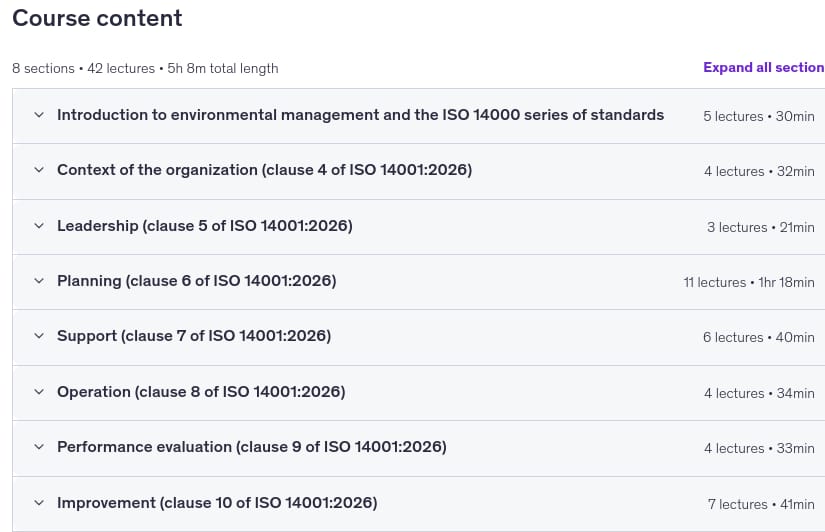Expand the Operation clause 8 chevron

[39, 392]
